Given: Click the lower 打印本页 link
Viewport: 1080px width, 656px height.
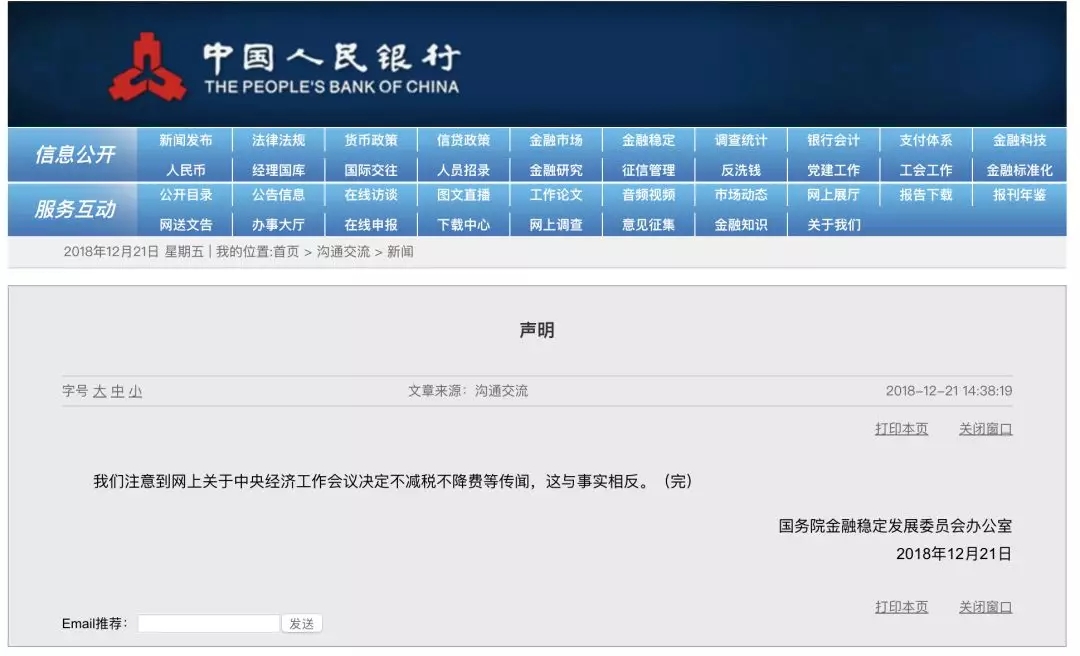Looking at the screenshot, I should tap(901, 607).
